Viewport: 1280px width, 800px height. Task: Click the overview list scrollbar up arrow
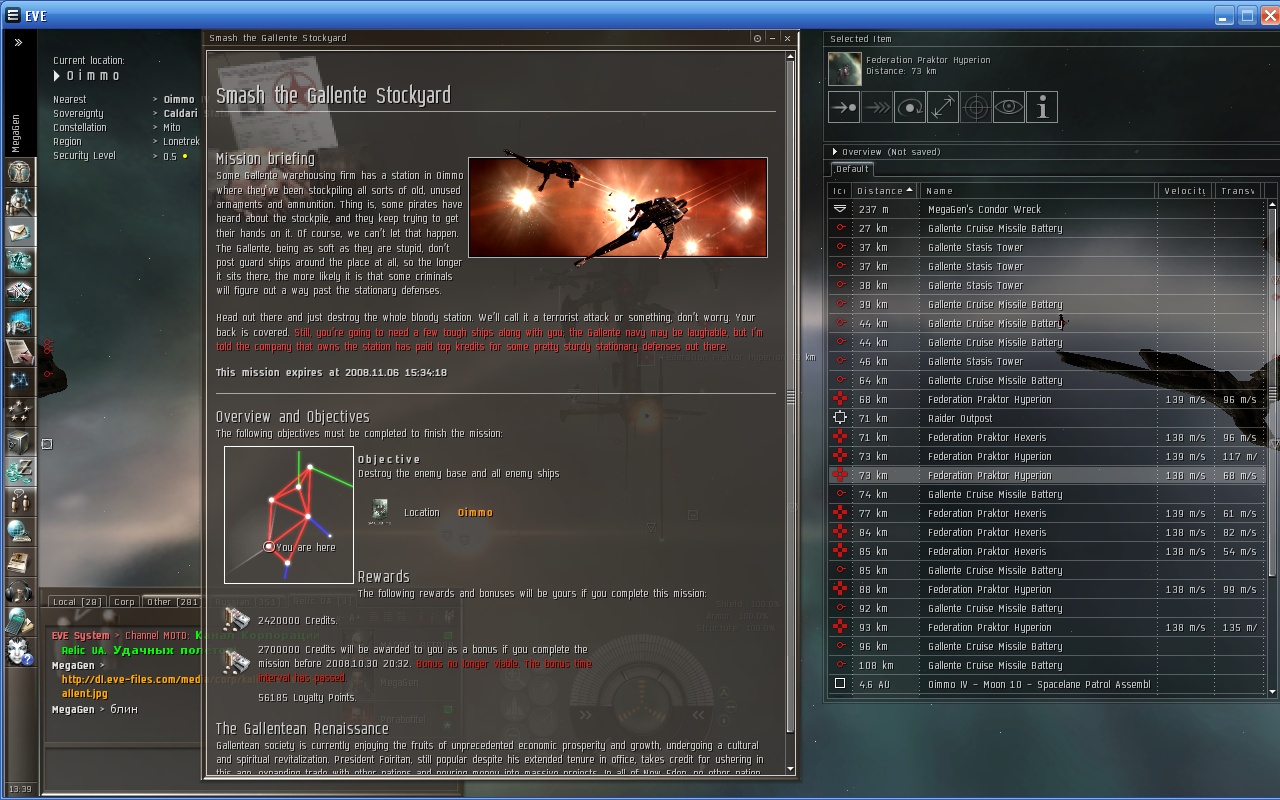coord(1272,204)
